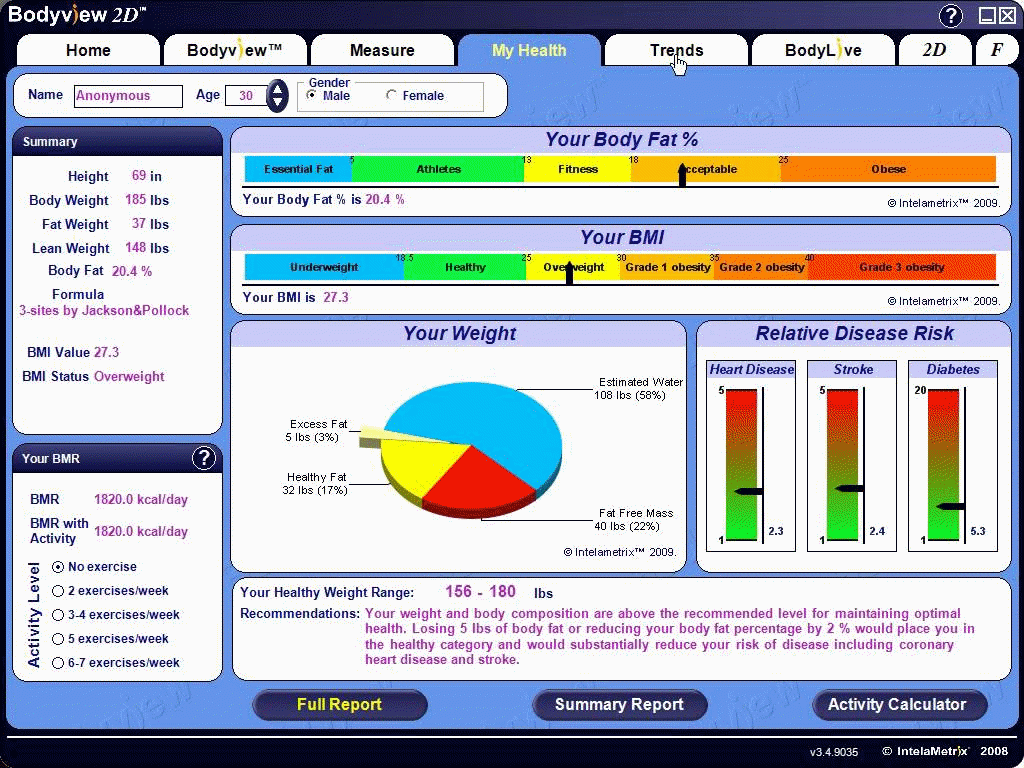Screen dimensions: 1024x768
Task: Click the Age value field
Action: click(x=246, y=96)
